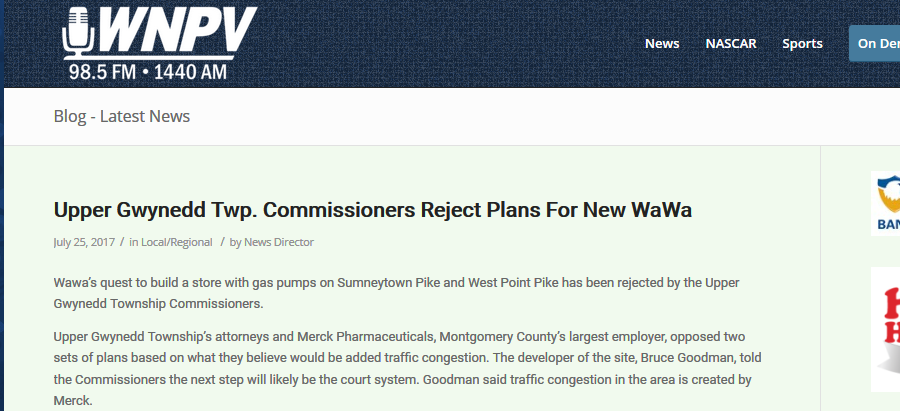Open the red-lettered ad thumbnail in sidebar
This screenshot has width=900, height=411.
click(885, 329)
